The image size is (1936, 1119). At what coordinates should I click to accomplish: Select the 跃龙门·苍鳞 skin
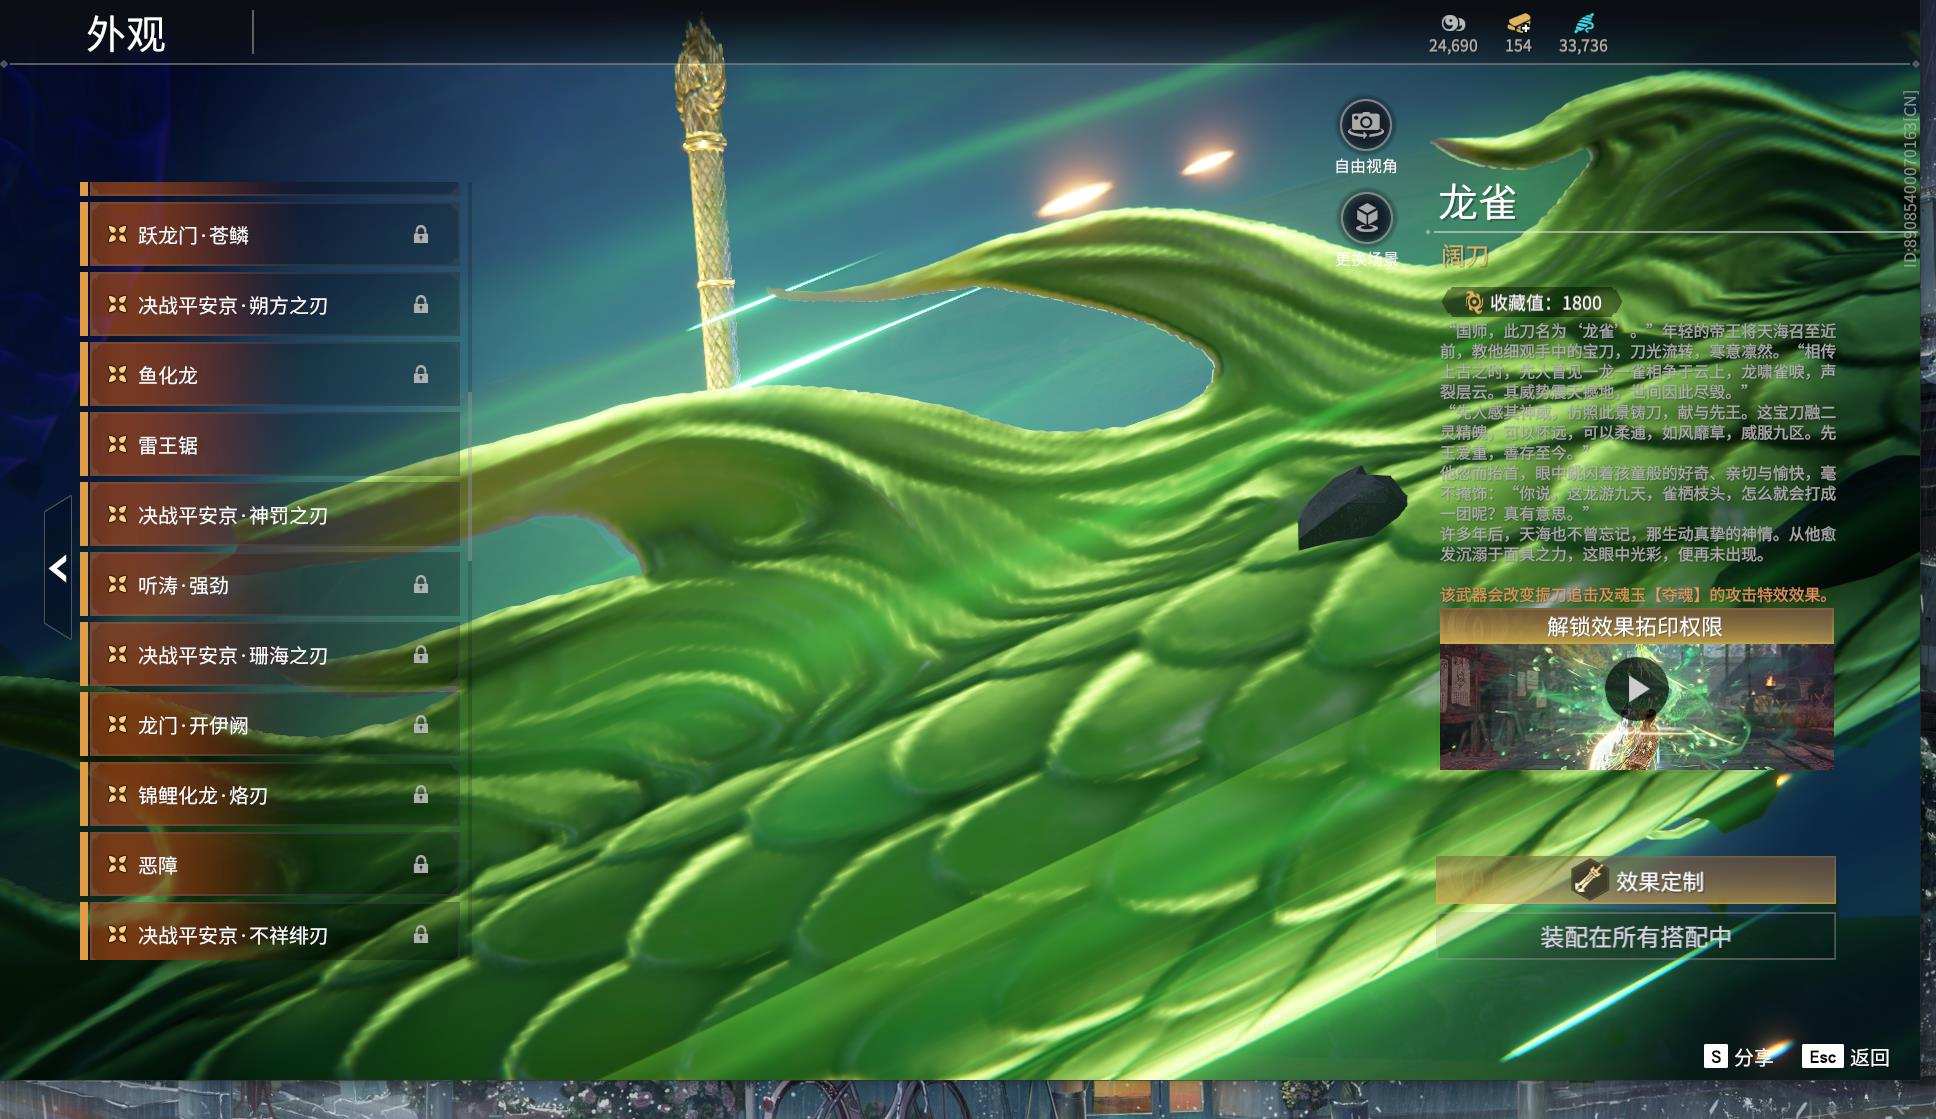[270, 235]
